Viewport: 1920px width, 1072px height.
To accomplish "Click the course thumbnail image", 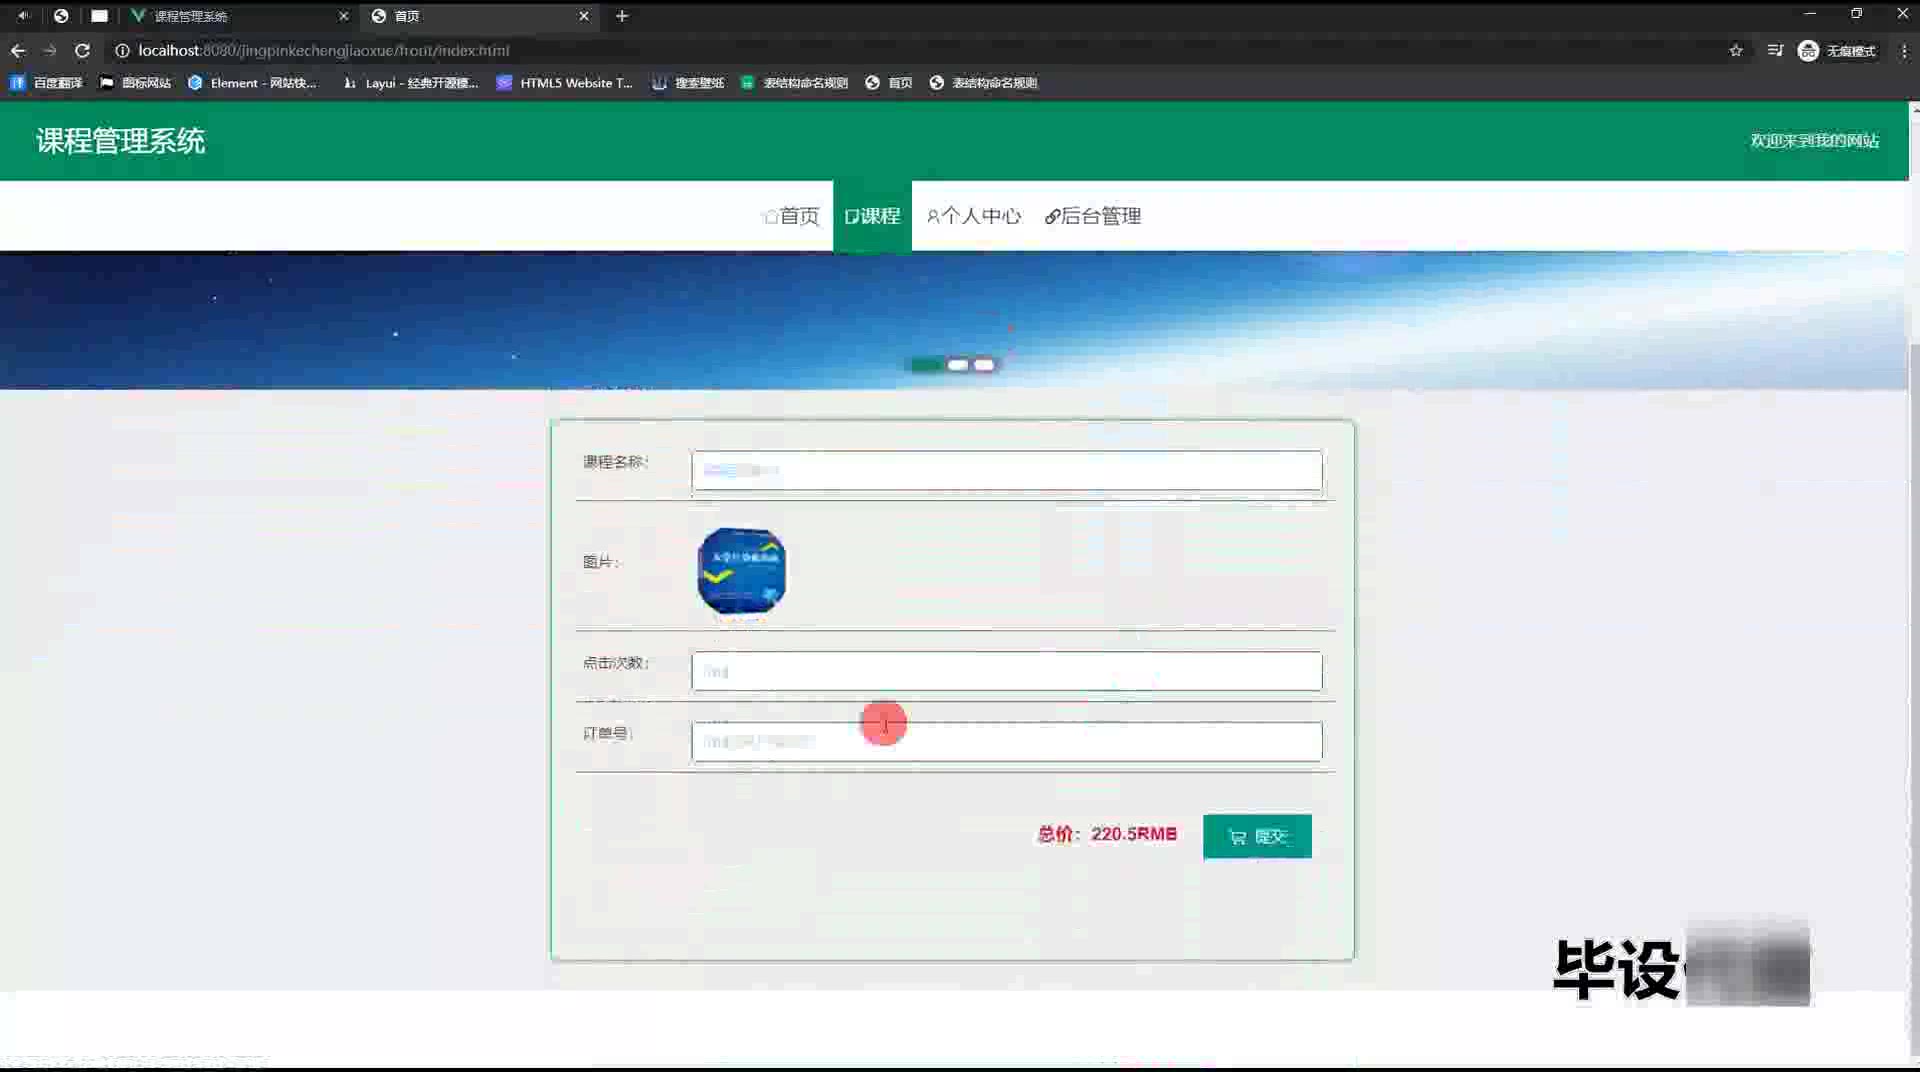I will pos(741,571).
